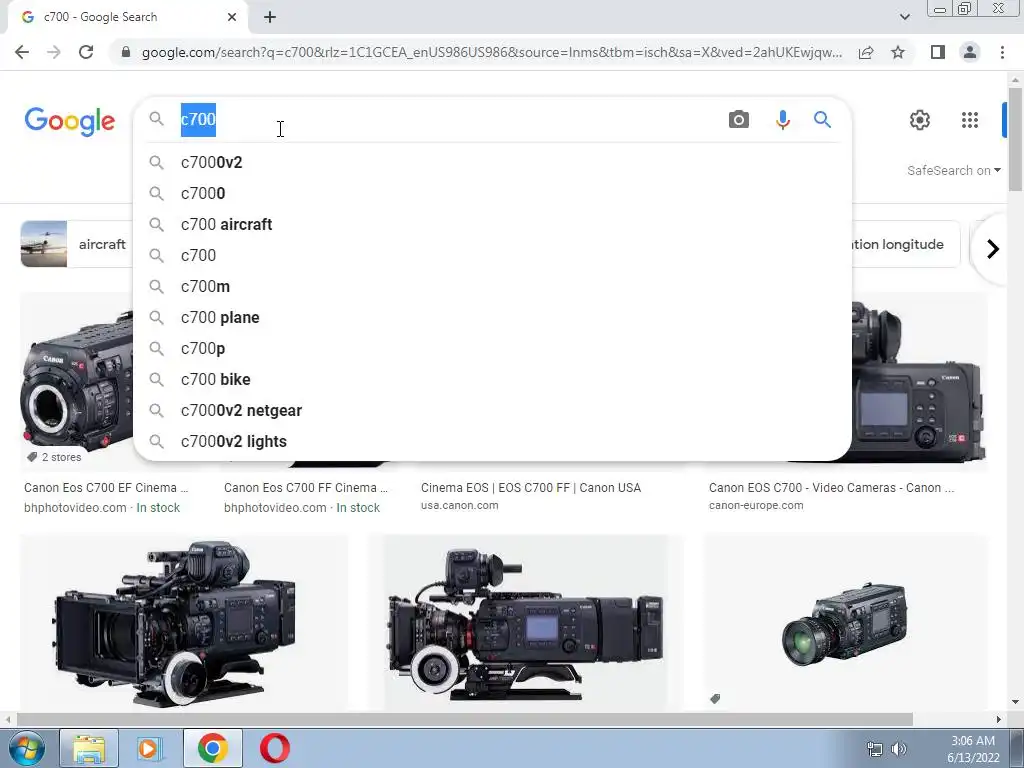Image resolution: width=1024 pixels, height=768 pixels.
Task: Click the network tray icon
Action: point(874,749)
